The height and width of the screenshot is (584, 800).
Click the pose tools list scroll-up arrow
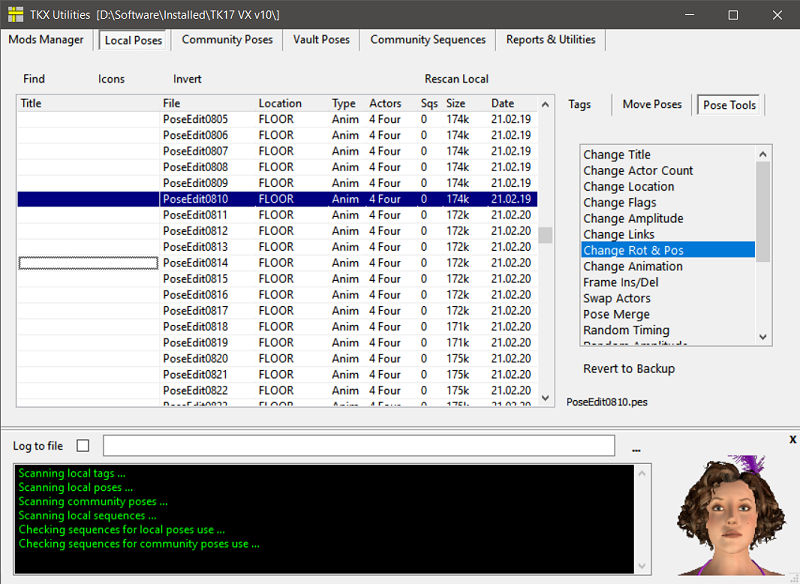click(x=763, y=154)
